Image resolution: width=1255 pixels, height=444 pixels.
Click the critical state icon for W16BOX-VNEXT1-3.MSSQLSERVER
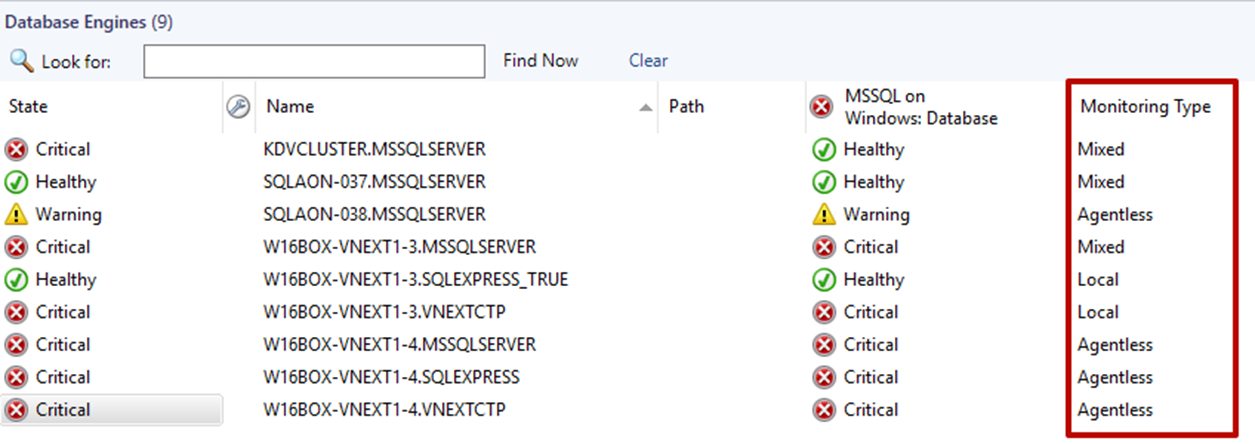17,247
